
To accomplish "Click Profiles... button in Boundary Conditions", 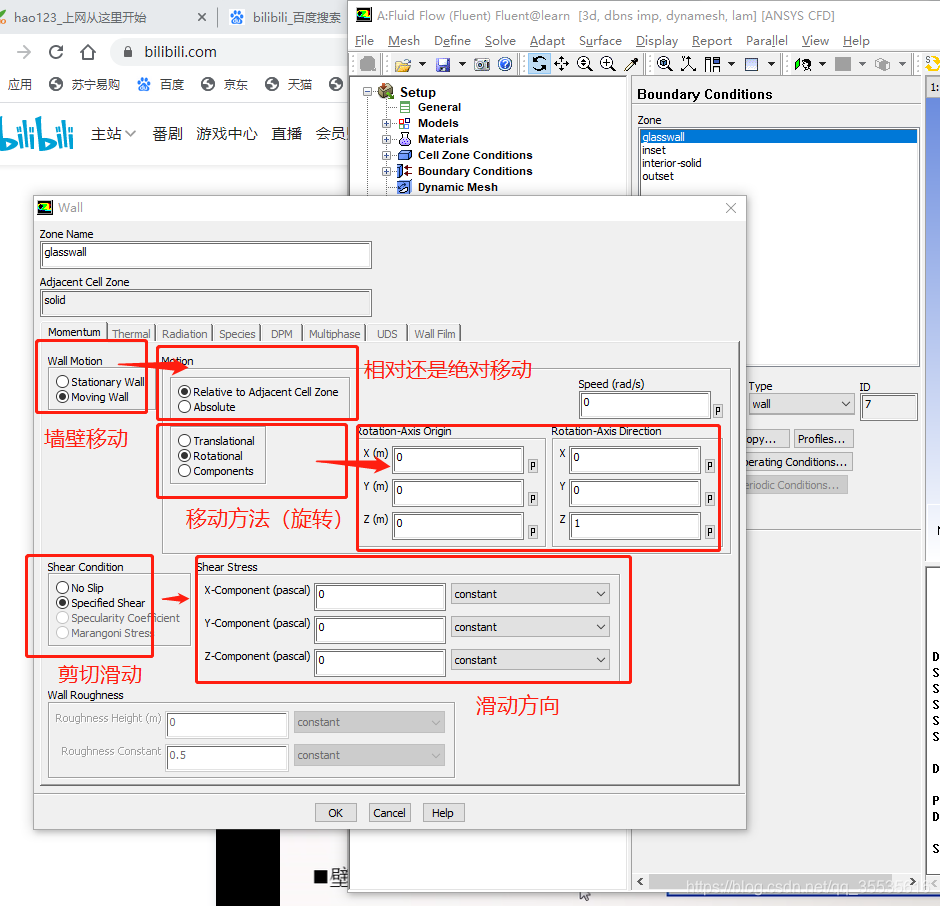I will click(x=822, y=439).
